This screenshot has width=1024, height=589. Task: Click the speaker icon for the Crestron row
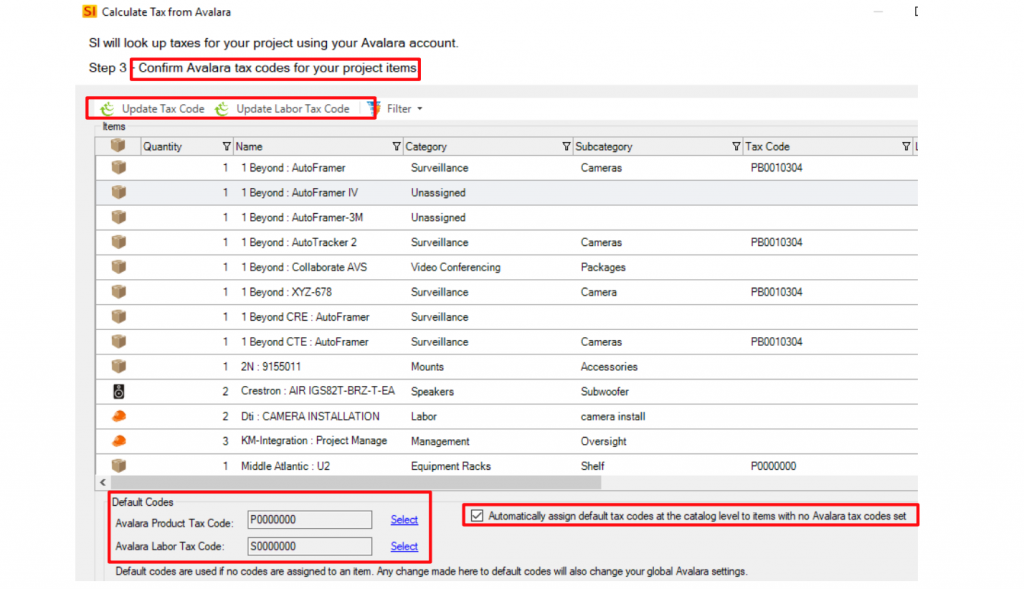(x=118, y=391)
